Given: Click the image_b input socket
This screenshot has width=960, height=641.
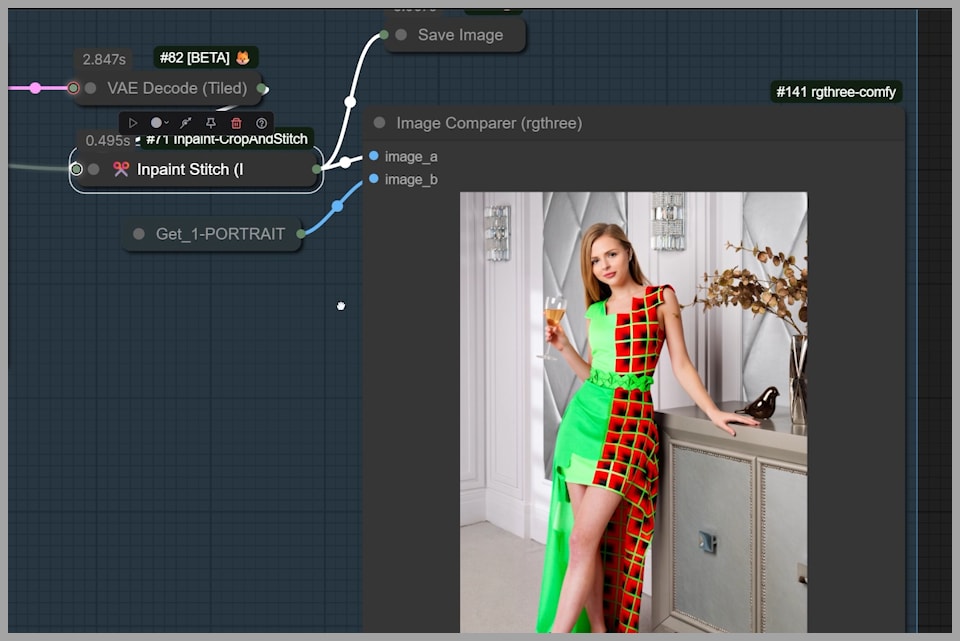Looking at the screenshot, I should coord(374,179).
